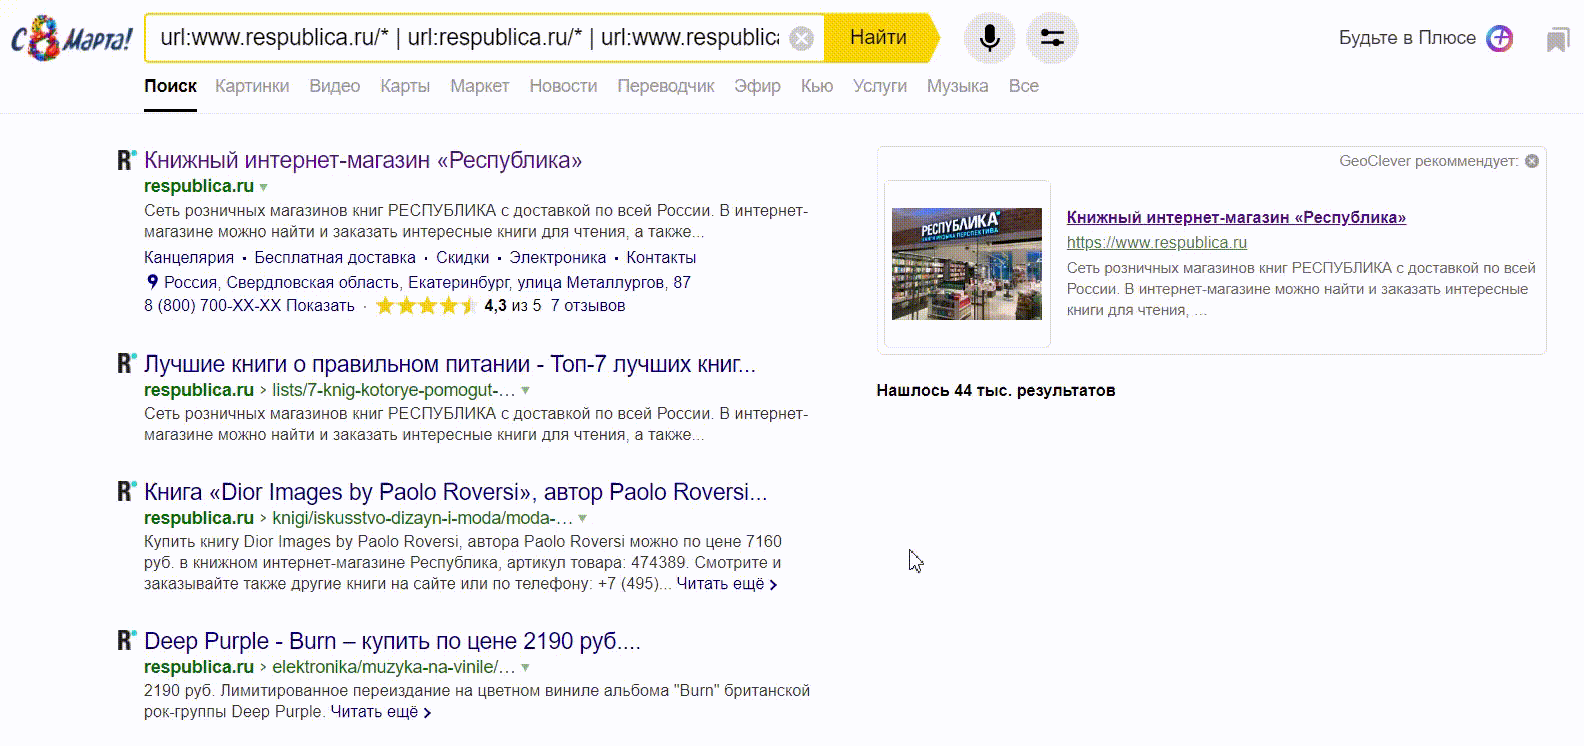Click the Найти search button
This screenshot has height=746, width=1584.
click(880, 38)
